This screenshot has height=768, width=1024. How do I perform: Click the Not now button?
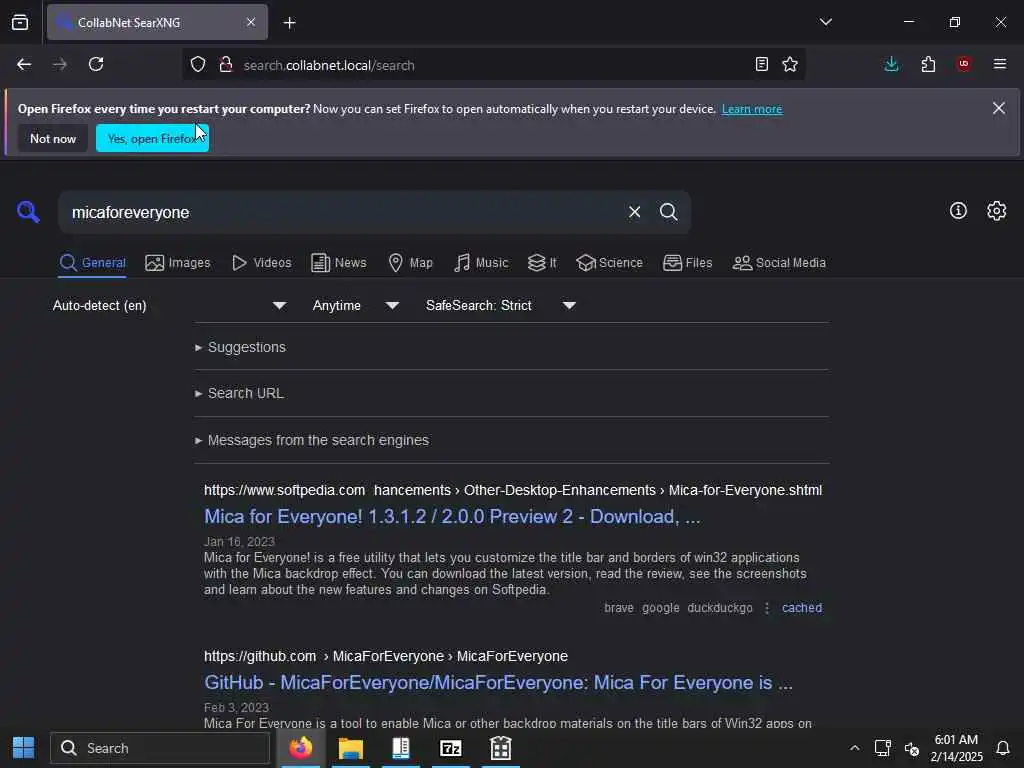point(53,138)
